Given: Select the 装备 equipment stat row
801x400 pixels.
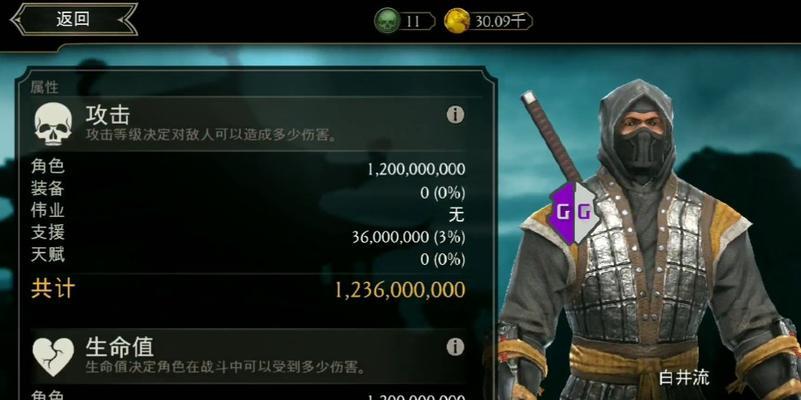Looking at the screenshot, I should coord(248,191).
